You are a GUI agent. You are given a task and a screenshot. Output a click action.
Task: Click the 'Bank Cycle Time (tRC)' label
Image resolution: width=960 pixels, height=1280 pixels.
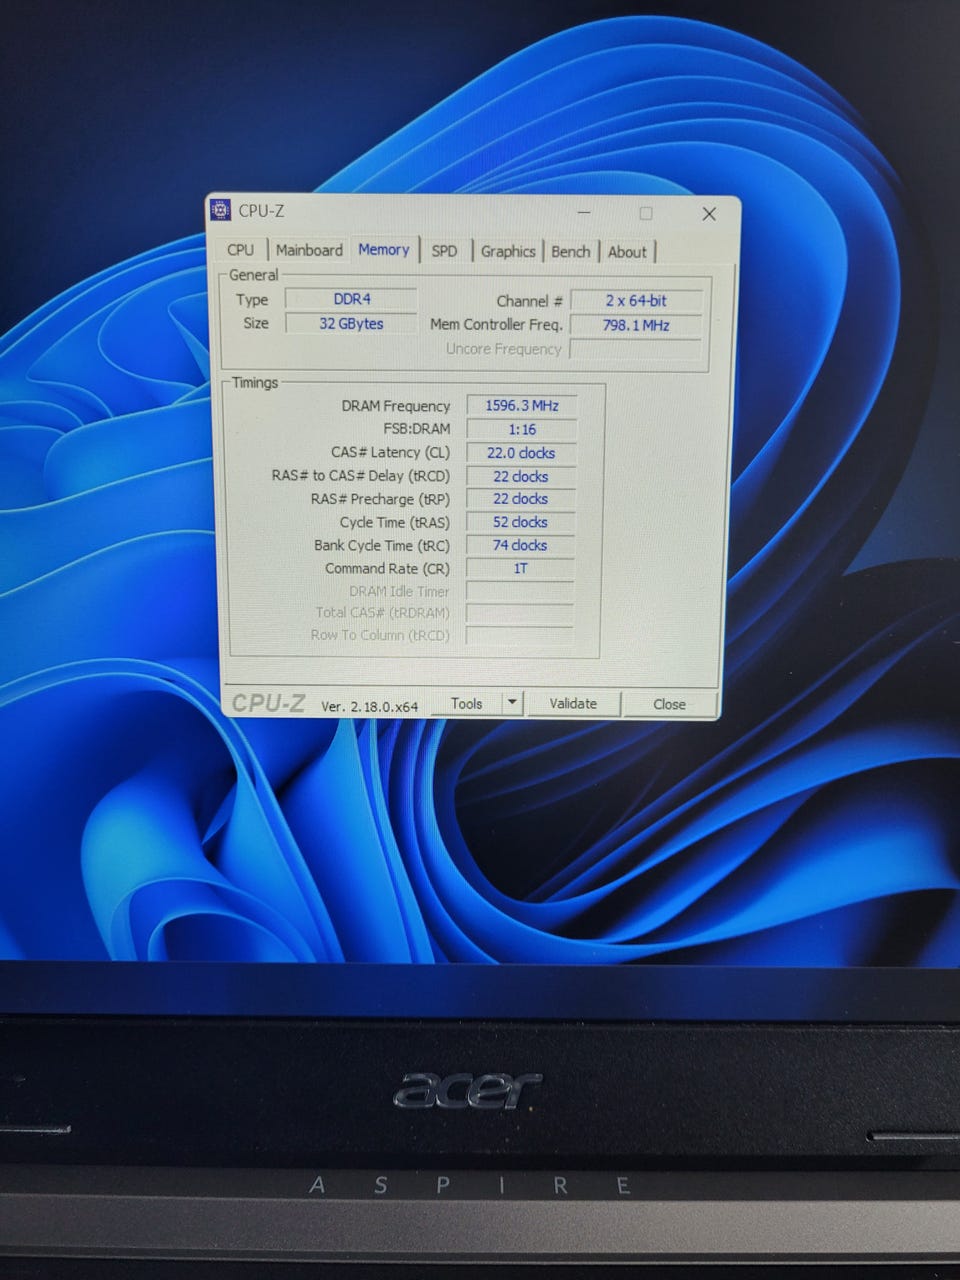382,545
